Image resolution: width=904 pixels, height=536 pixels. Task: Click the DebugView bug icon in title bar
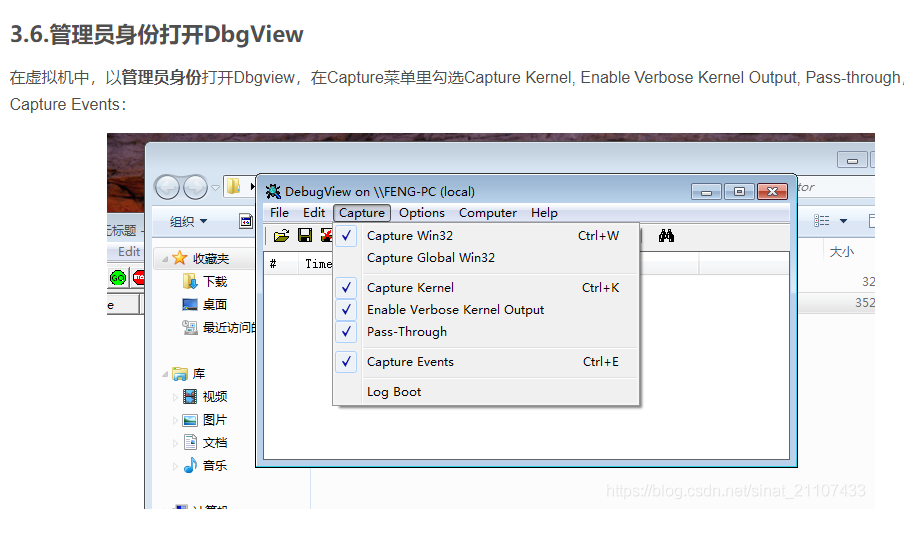pos(273,191)
